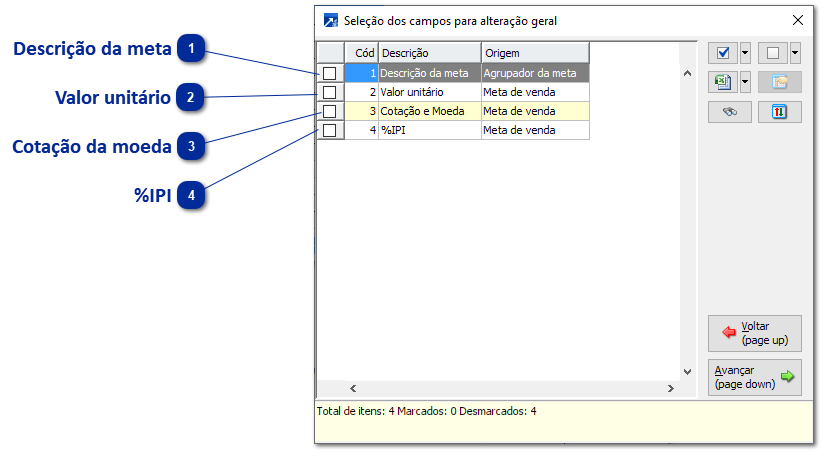The height and width of the screenshot is (460, 837).
Task: Click the binoculars search button
Action: point(730,112)
